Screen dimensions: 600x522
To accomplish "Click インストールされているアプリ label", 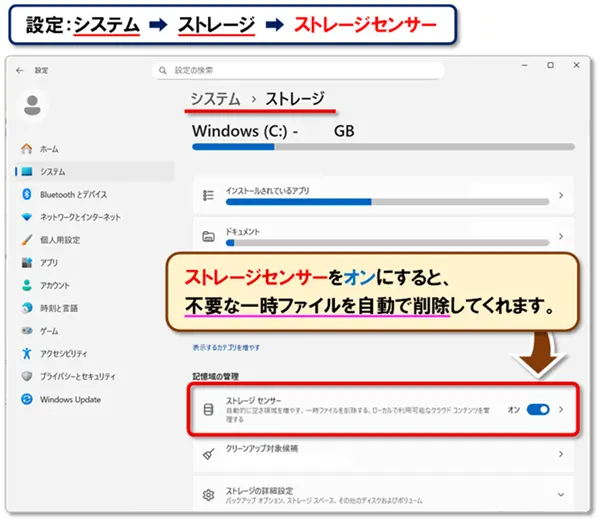I will tap(267, 191).
